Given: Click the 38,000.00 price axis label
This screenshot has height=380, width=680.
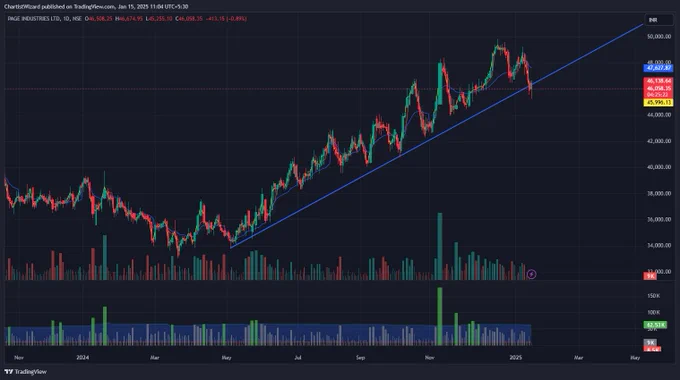Looking at the screenshot, I should (659, 193).
